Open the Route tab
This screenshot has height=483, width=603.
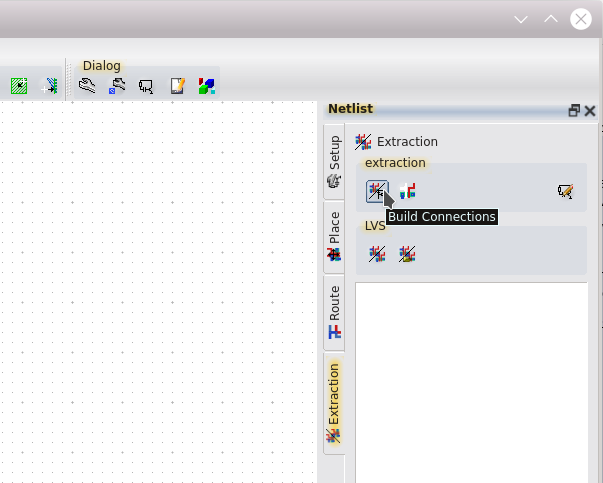click(334, 312)
